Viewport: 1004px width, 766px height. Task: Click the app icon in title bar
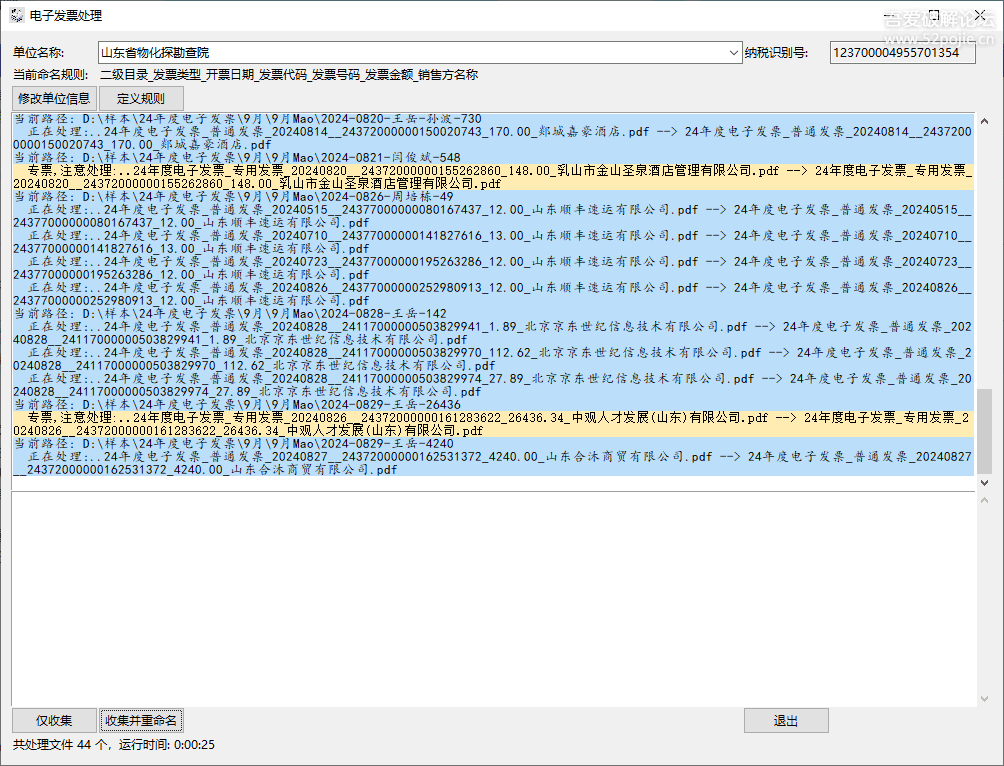(x=16, y=16)
